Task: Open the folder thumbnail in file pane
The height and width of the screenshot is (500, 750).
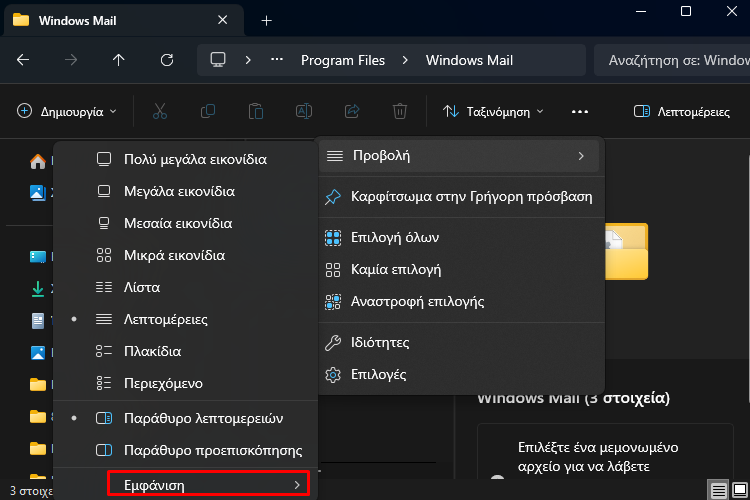Action: tap(627, 251)
